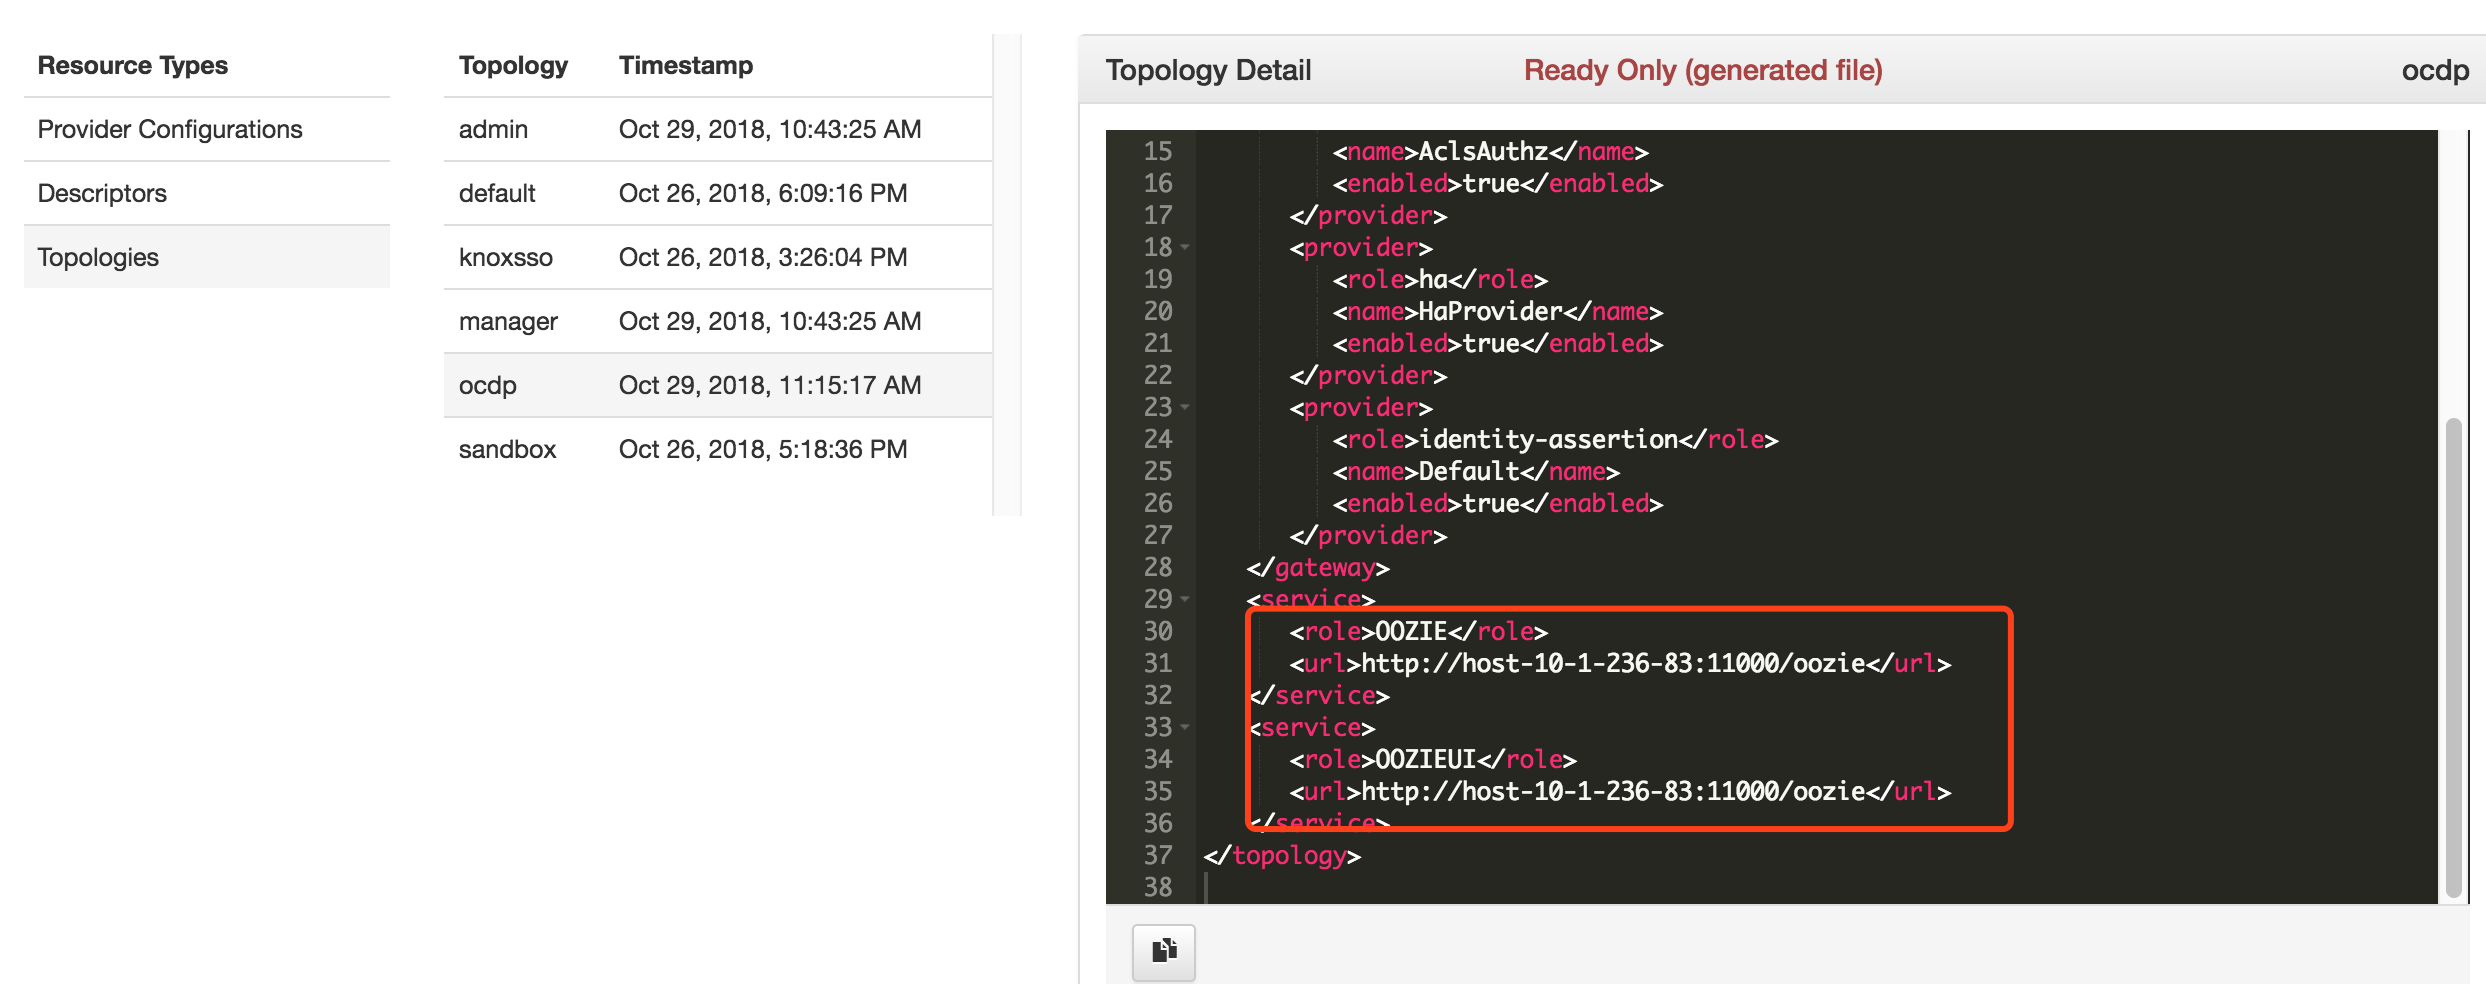Click the Default name line 25
This screenshot has height=984, width=2486.
click(x=1476, y=471)
